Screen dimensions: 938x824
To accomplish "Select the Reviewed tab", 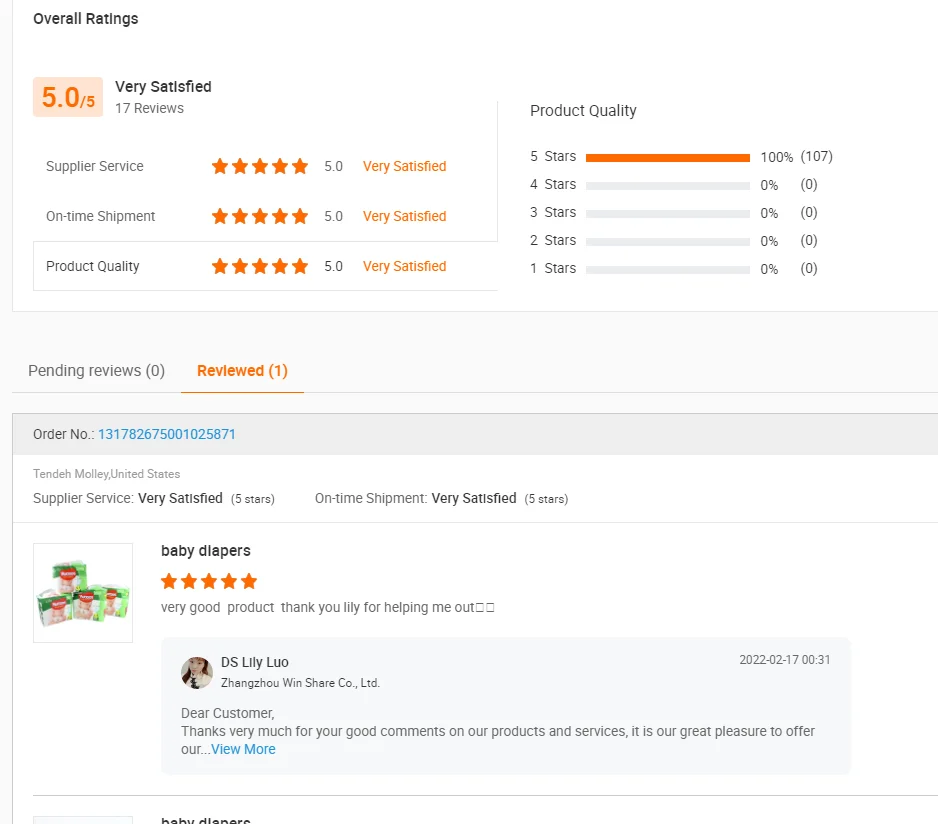I will (x=242, y=371).
